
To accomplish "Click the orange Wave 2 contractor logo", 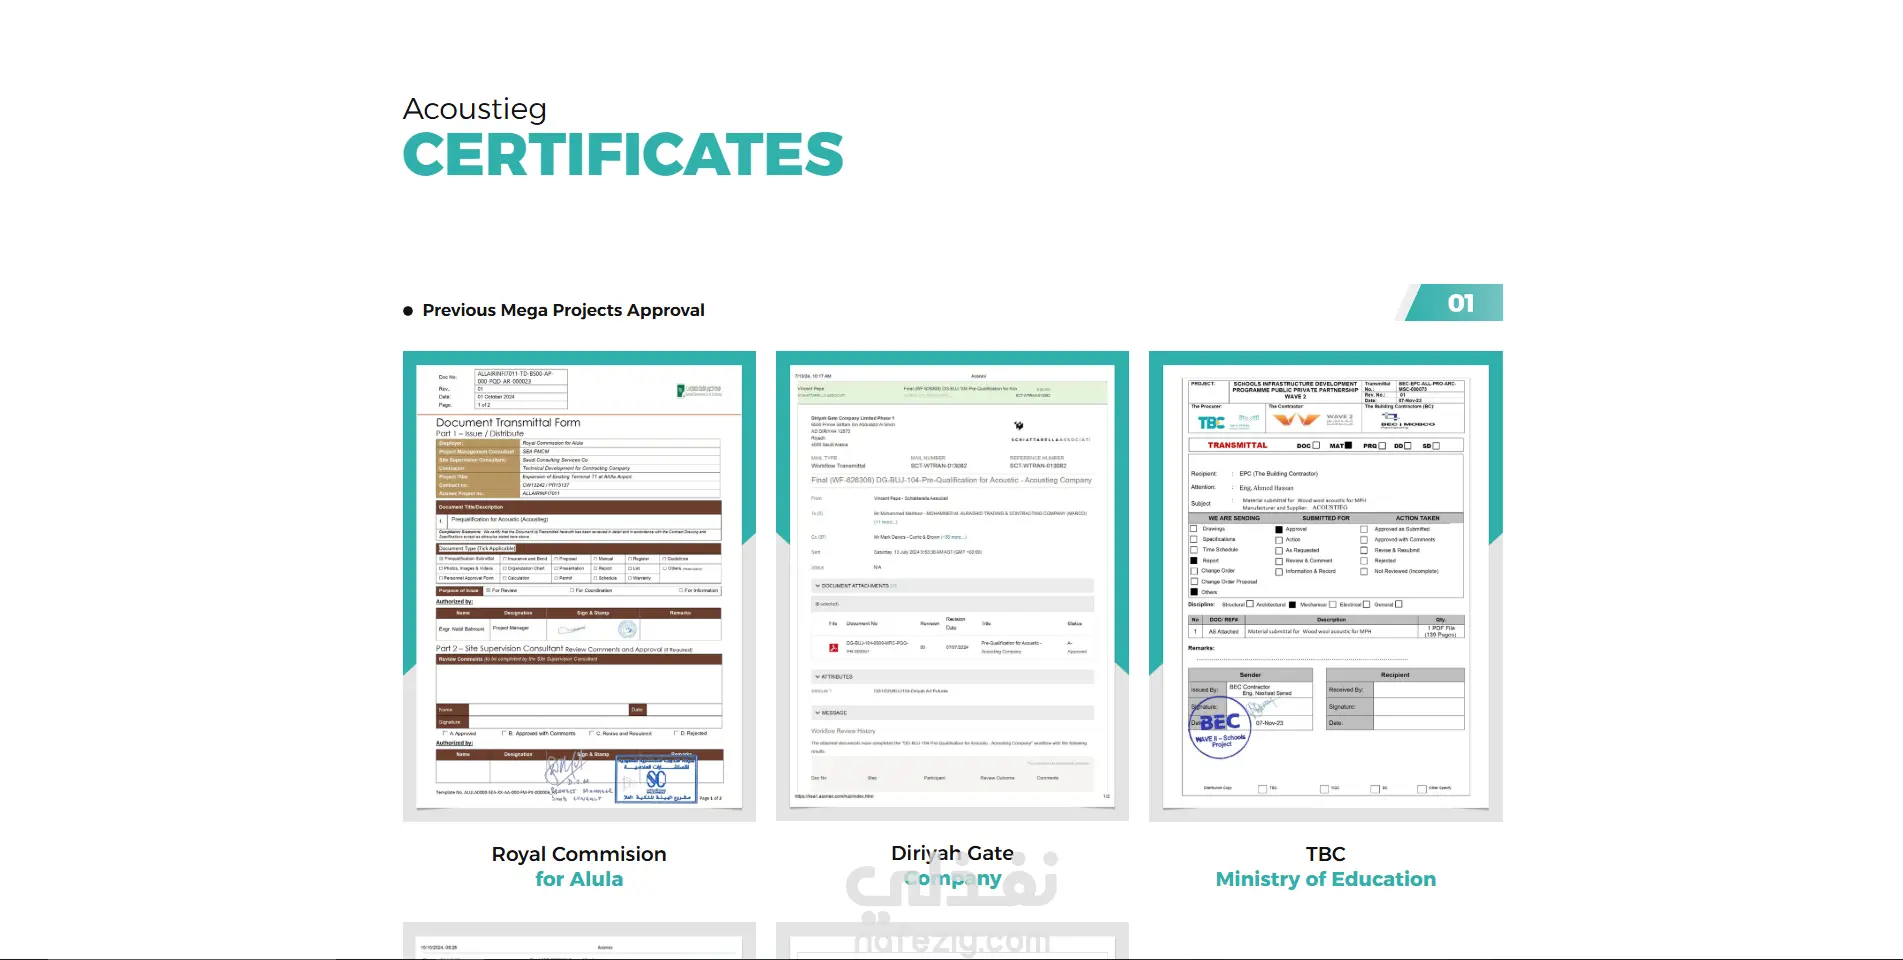I will (1296, 420).
